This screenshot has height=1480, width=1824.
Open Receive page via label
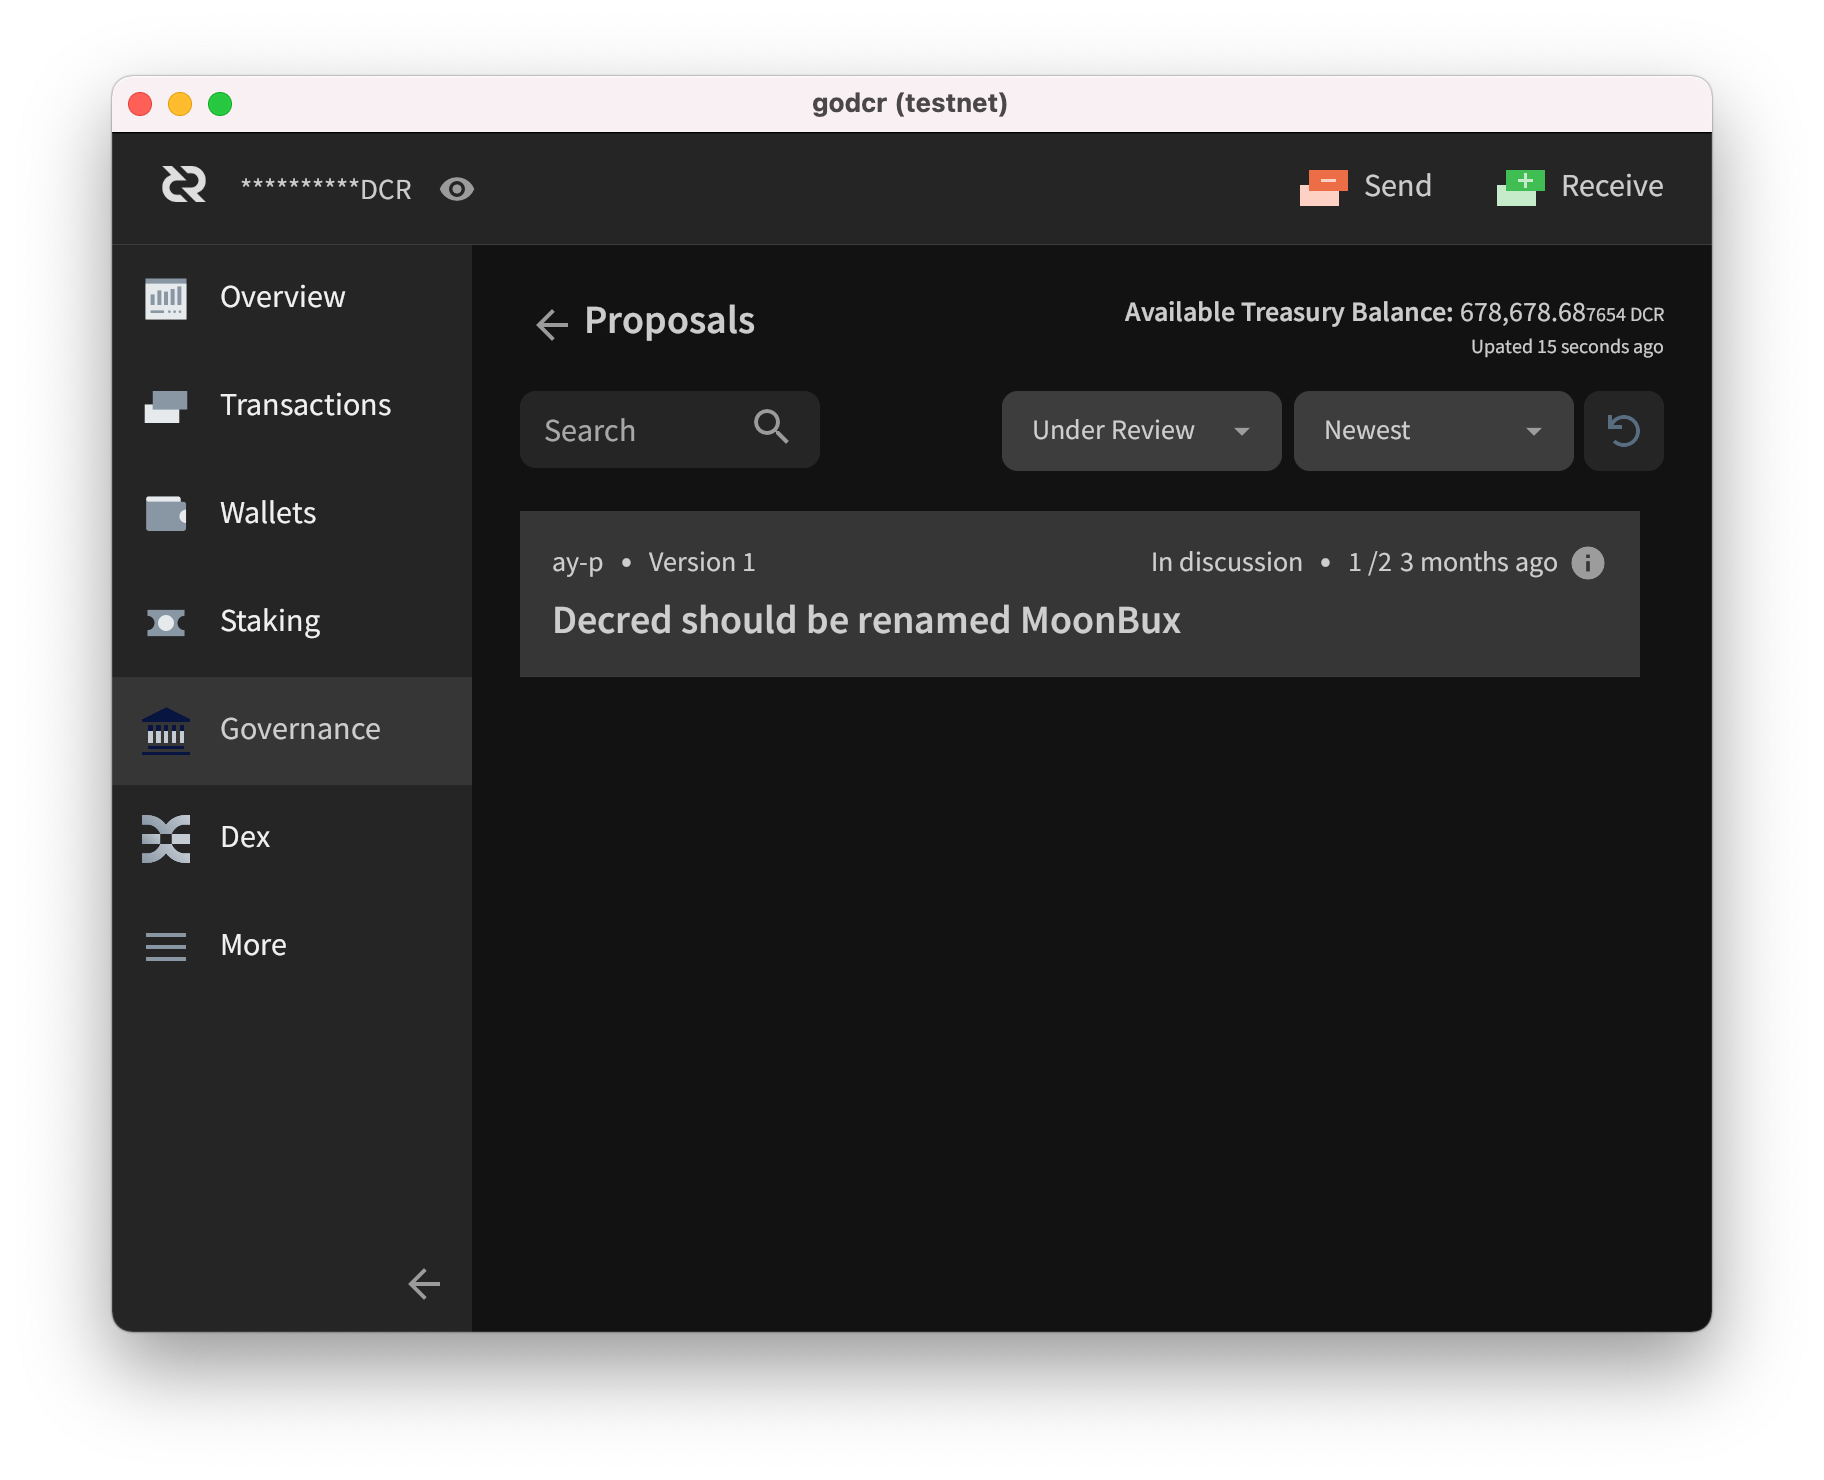click(x=1612, y=186)
